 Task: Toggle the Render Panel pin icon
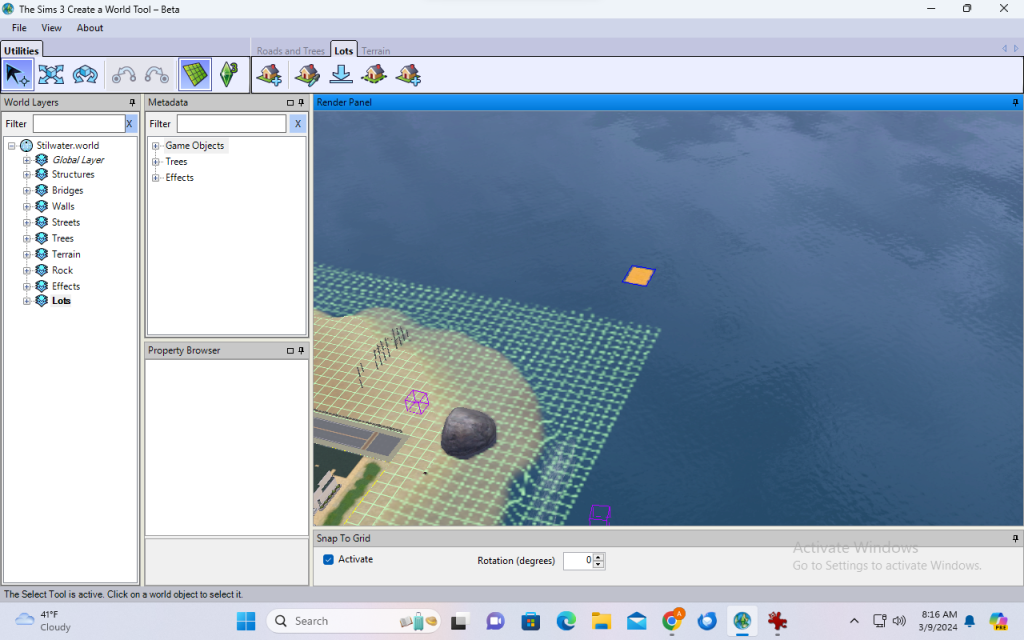point(1015,102)
